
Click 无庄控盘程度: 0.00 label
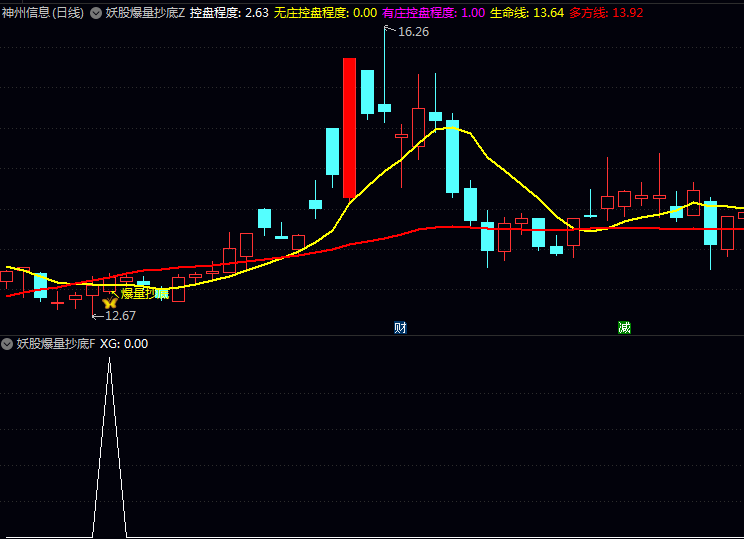pyautogui.click(x=326, y=13)
